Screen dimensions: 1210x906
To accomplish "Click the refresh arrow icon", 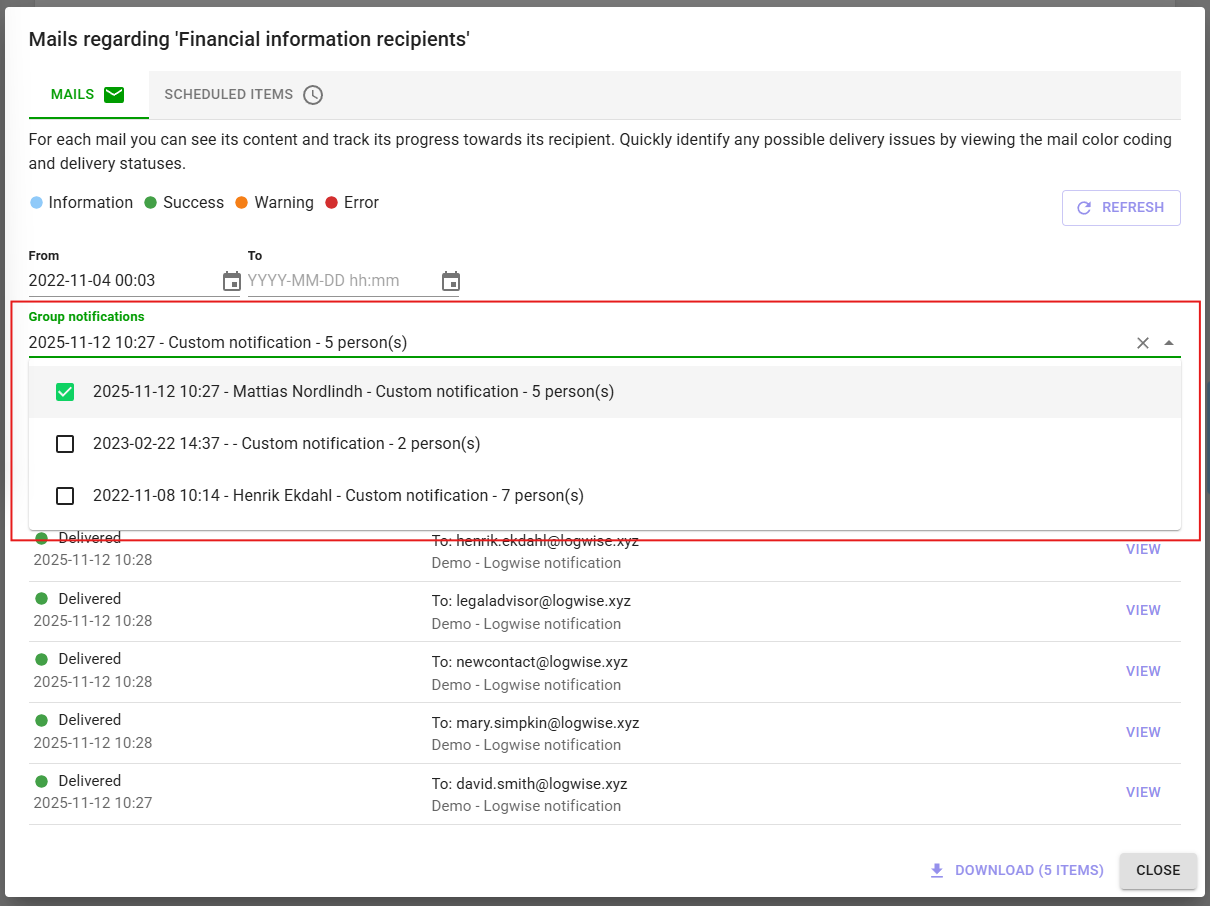I will [1083, 208].
